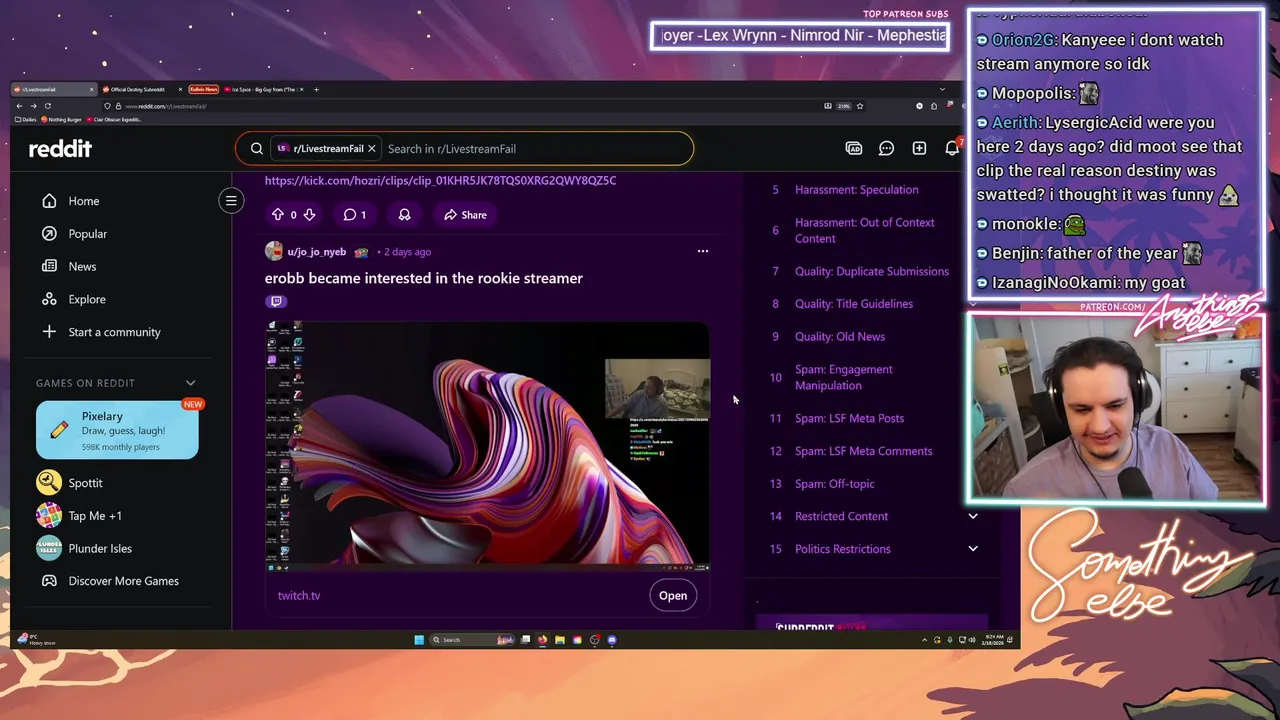Open a new browser tab

(317, 89)
